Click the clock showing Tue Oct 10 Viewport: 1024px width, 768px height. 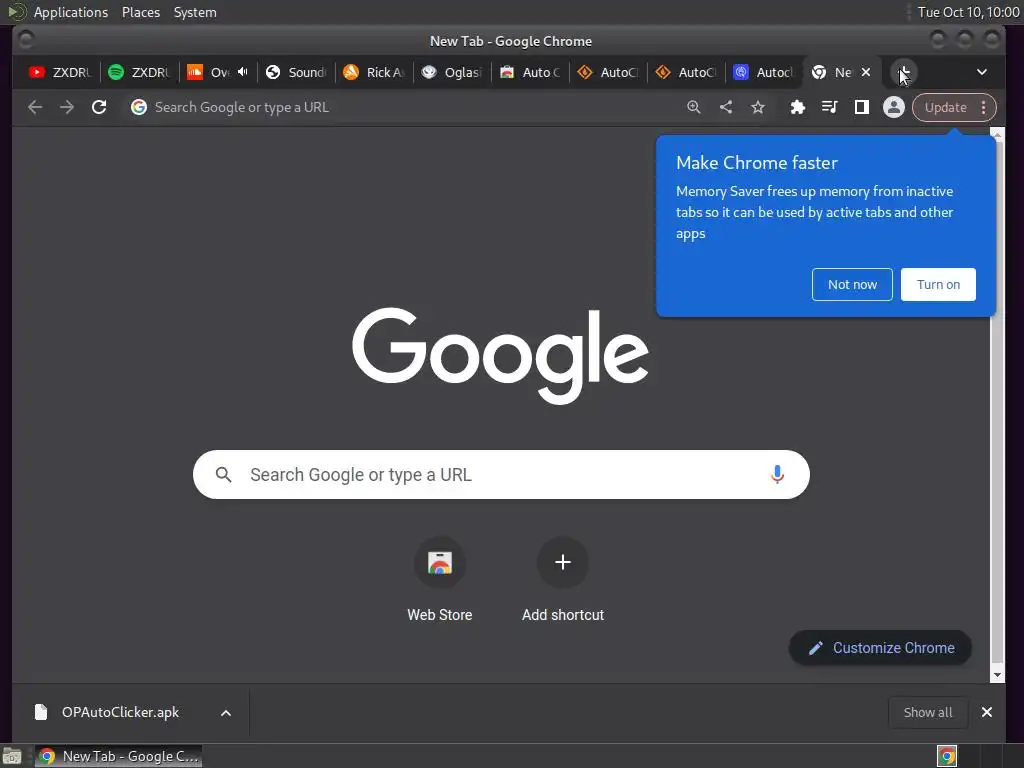point(968,12)
